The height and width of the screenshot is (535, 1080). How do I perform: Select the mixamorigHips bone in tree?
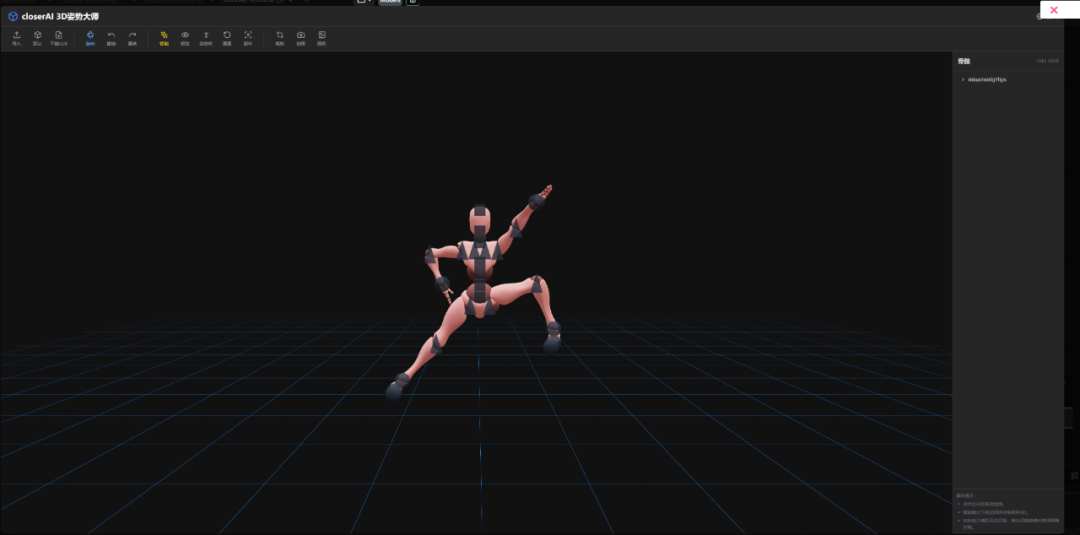(x=987, y=80)
